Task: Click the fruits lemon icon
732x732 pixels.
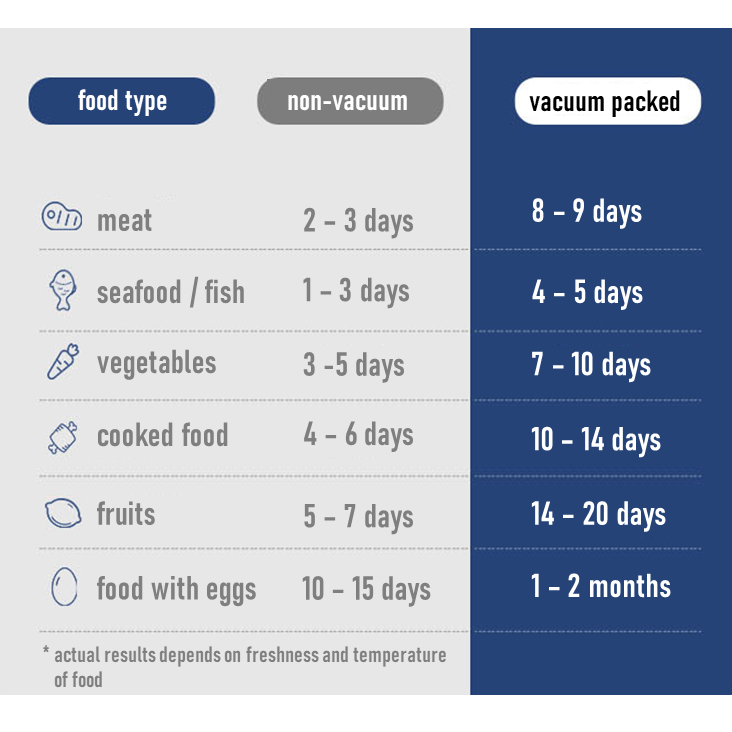Action: (x=62, y=514)
